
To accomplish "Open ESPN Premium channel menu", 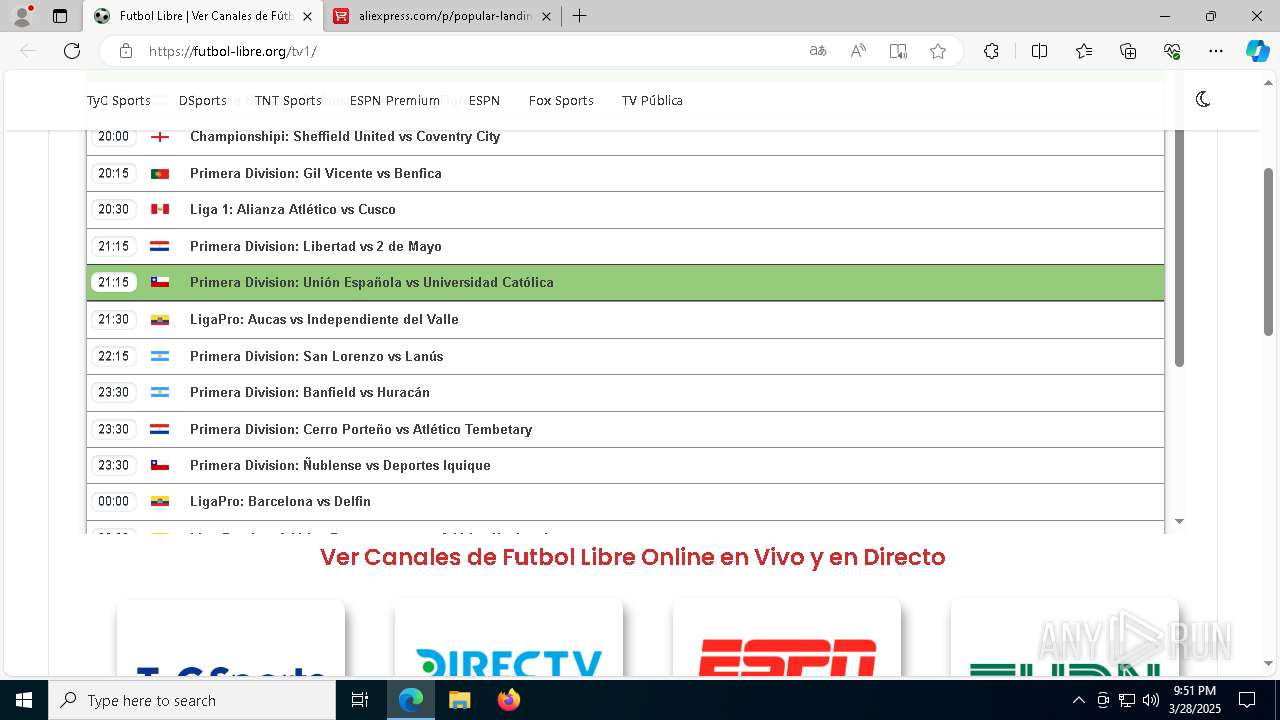I will click(395, 100).
